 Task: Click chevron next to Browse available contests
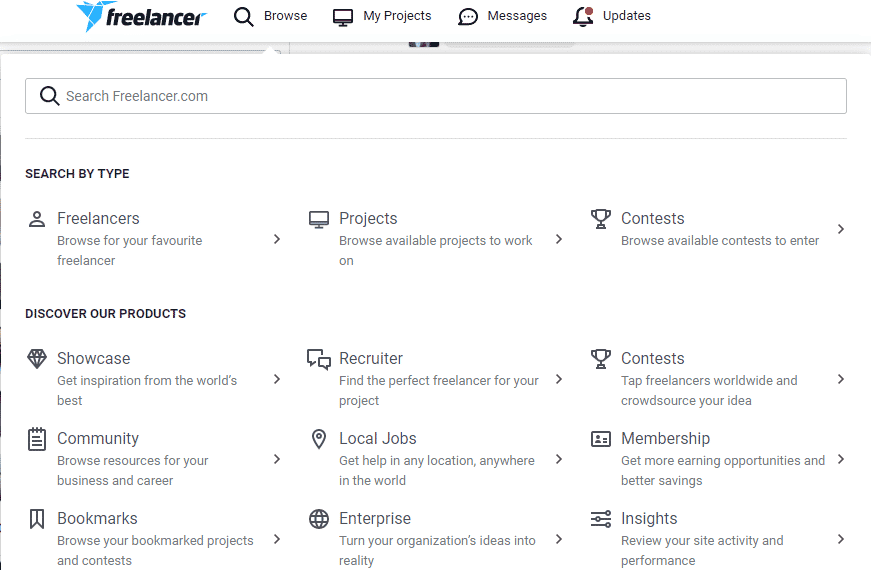point(840,229)
